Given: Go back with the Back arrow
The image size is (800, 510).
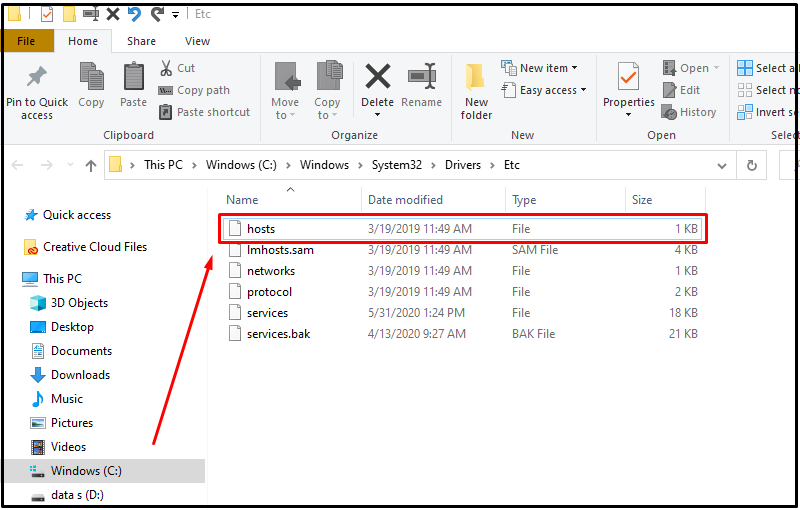Looking at the screenshot, I should point(17,165).
